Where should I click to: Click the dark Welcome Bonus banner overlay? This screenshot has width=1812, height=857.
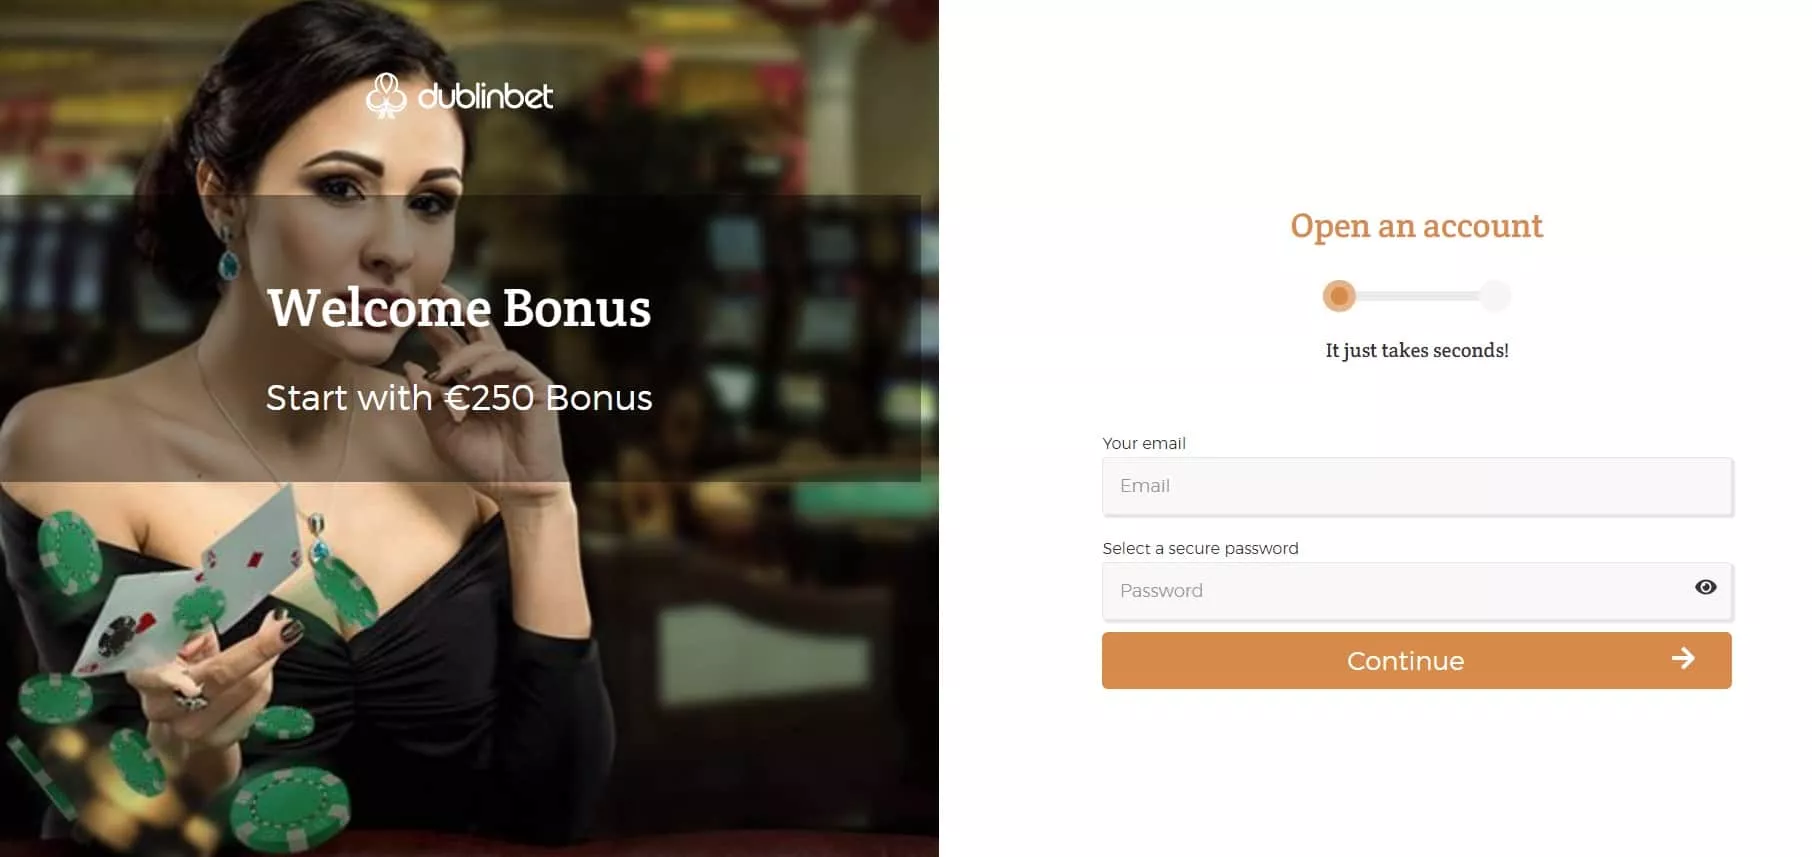pyautogui.click(x=460, y=338)
